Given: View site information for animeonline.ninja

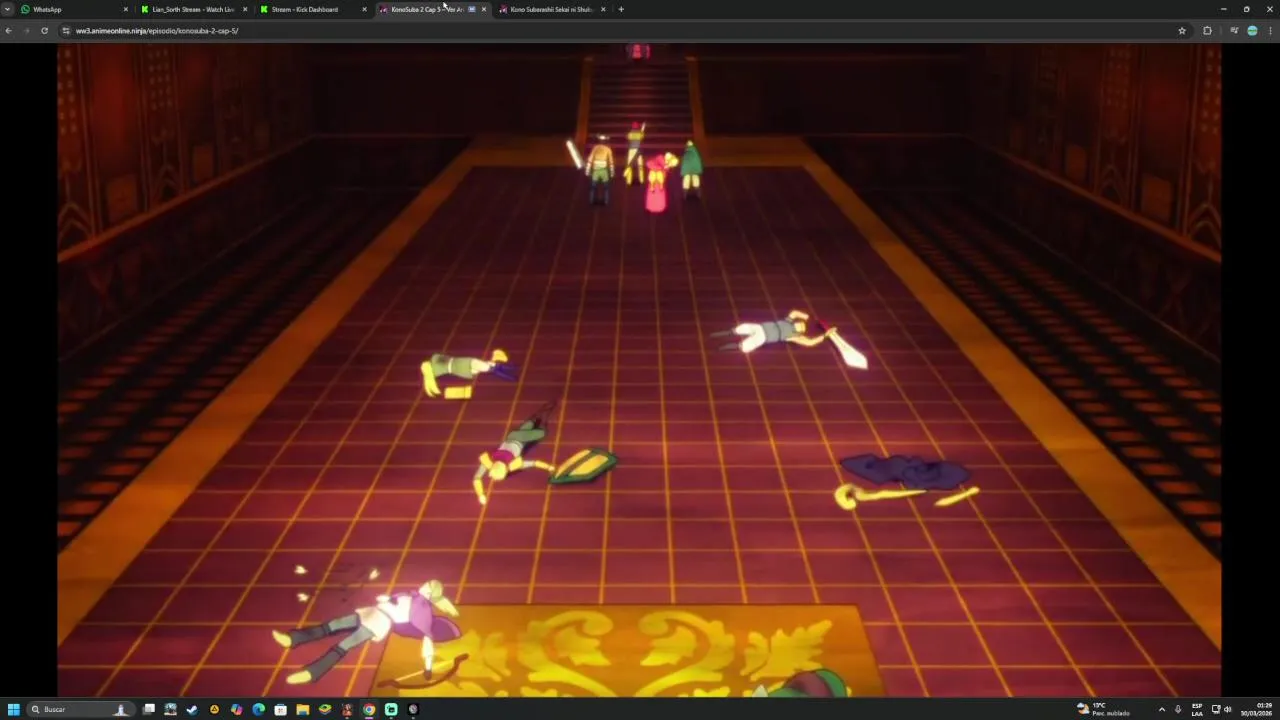Looking at the screenshot, I should point(66,31).
